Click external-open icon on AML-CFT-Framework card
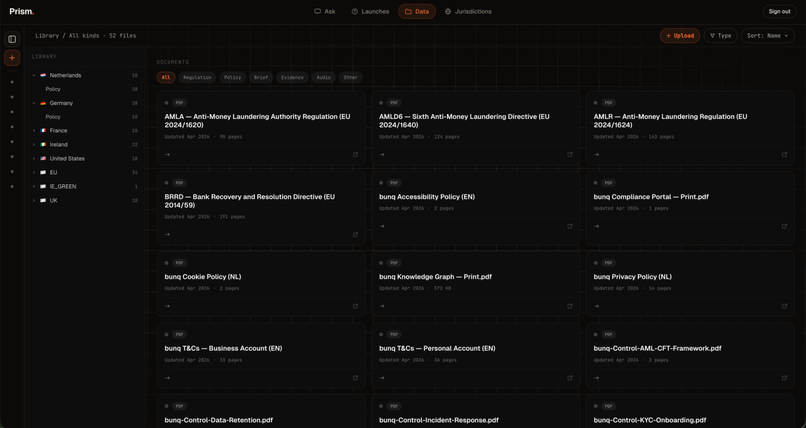This screenshot has width=806, height=428. coord(784,378)
